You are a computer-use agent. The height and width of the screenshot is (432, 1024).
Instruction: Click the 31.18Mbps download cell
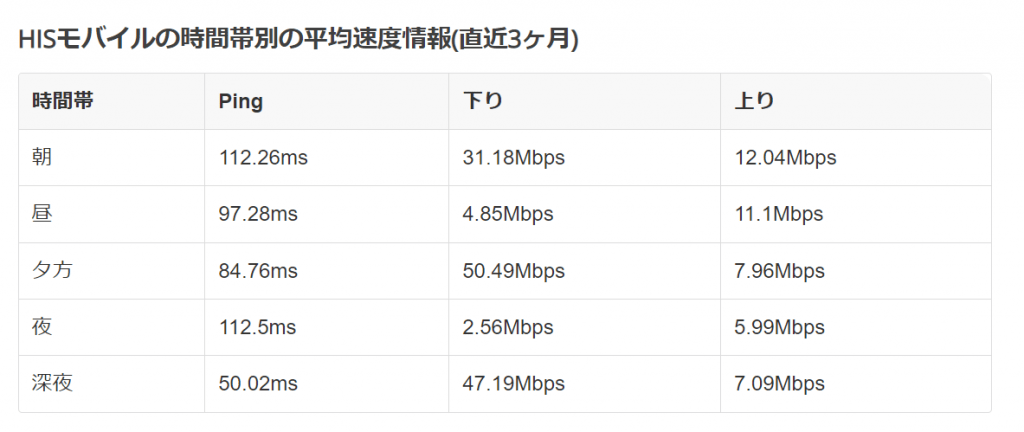(514, 158)
